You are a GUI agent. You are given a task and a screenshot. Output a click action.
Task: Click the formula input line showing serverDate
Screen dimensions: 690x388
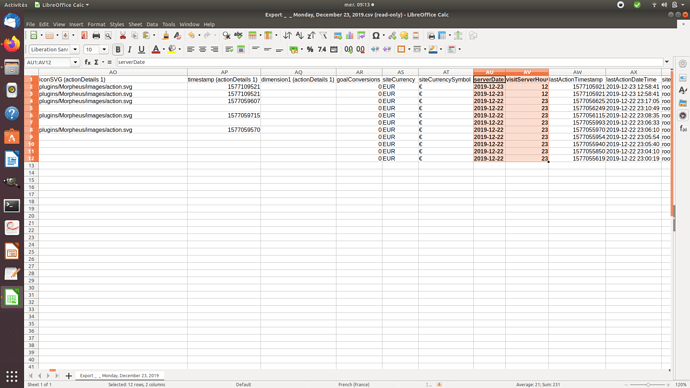(x=389, y=62)
